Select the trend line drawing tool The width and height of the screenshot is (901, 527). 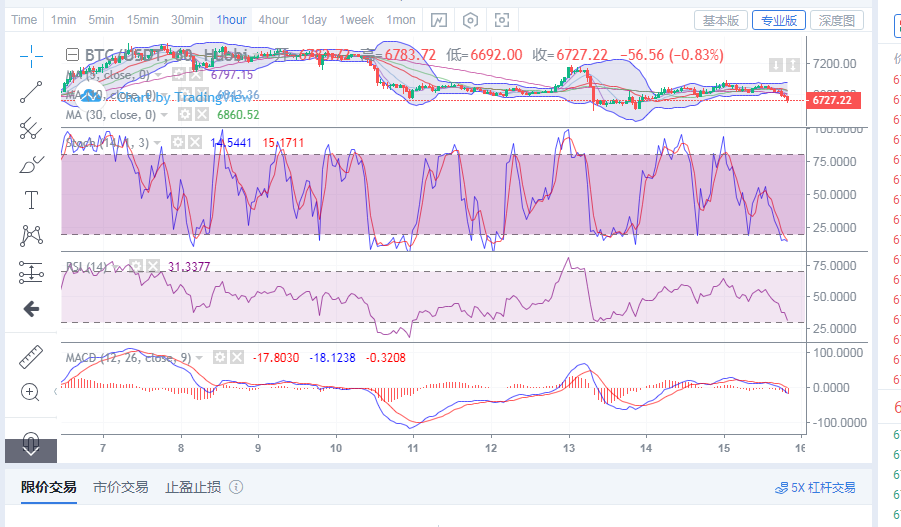pyautogui.click(x=31, y=92)
